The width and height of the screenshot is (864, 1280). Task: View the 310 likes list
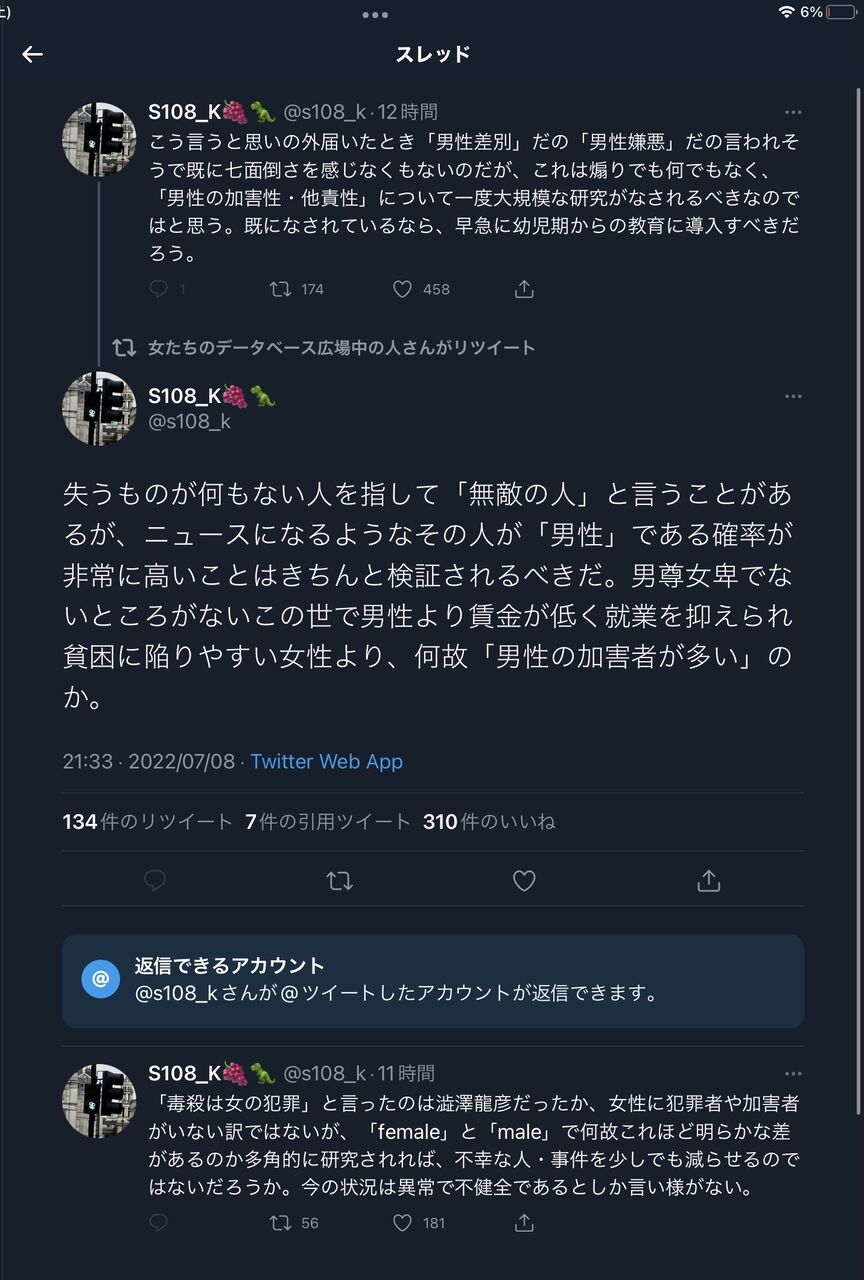pyautogui.click(x=489, y=822)
